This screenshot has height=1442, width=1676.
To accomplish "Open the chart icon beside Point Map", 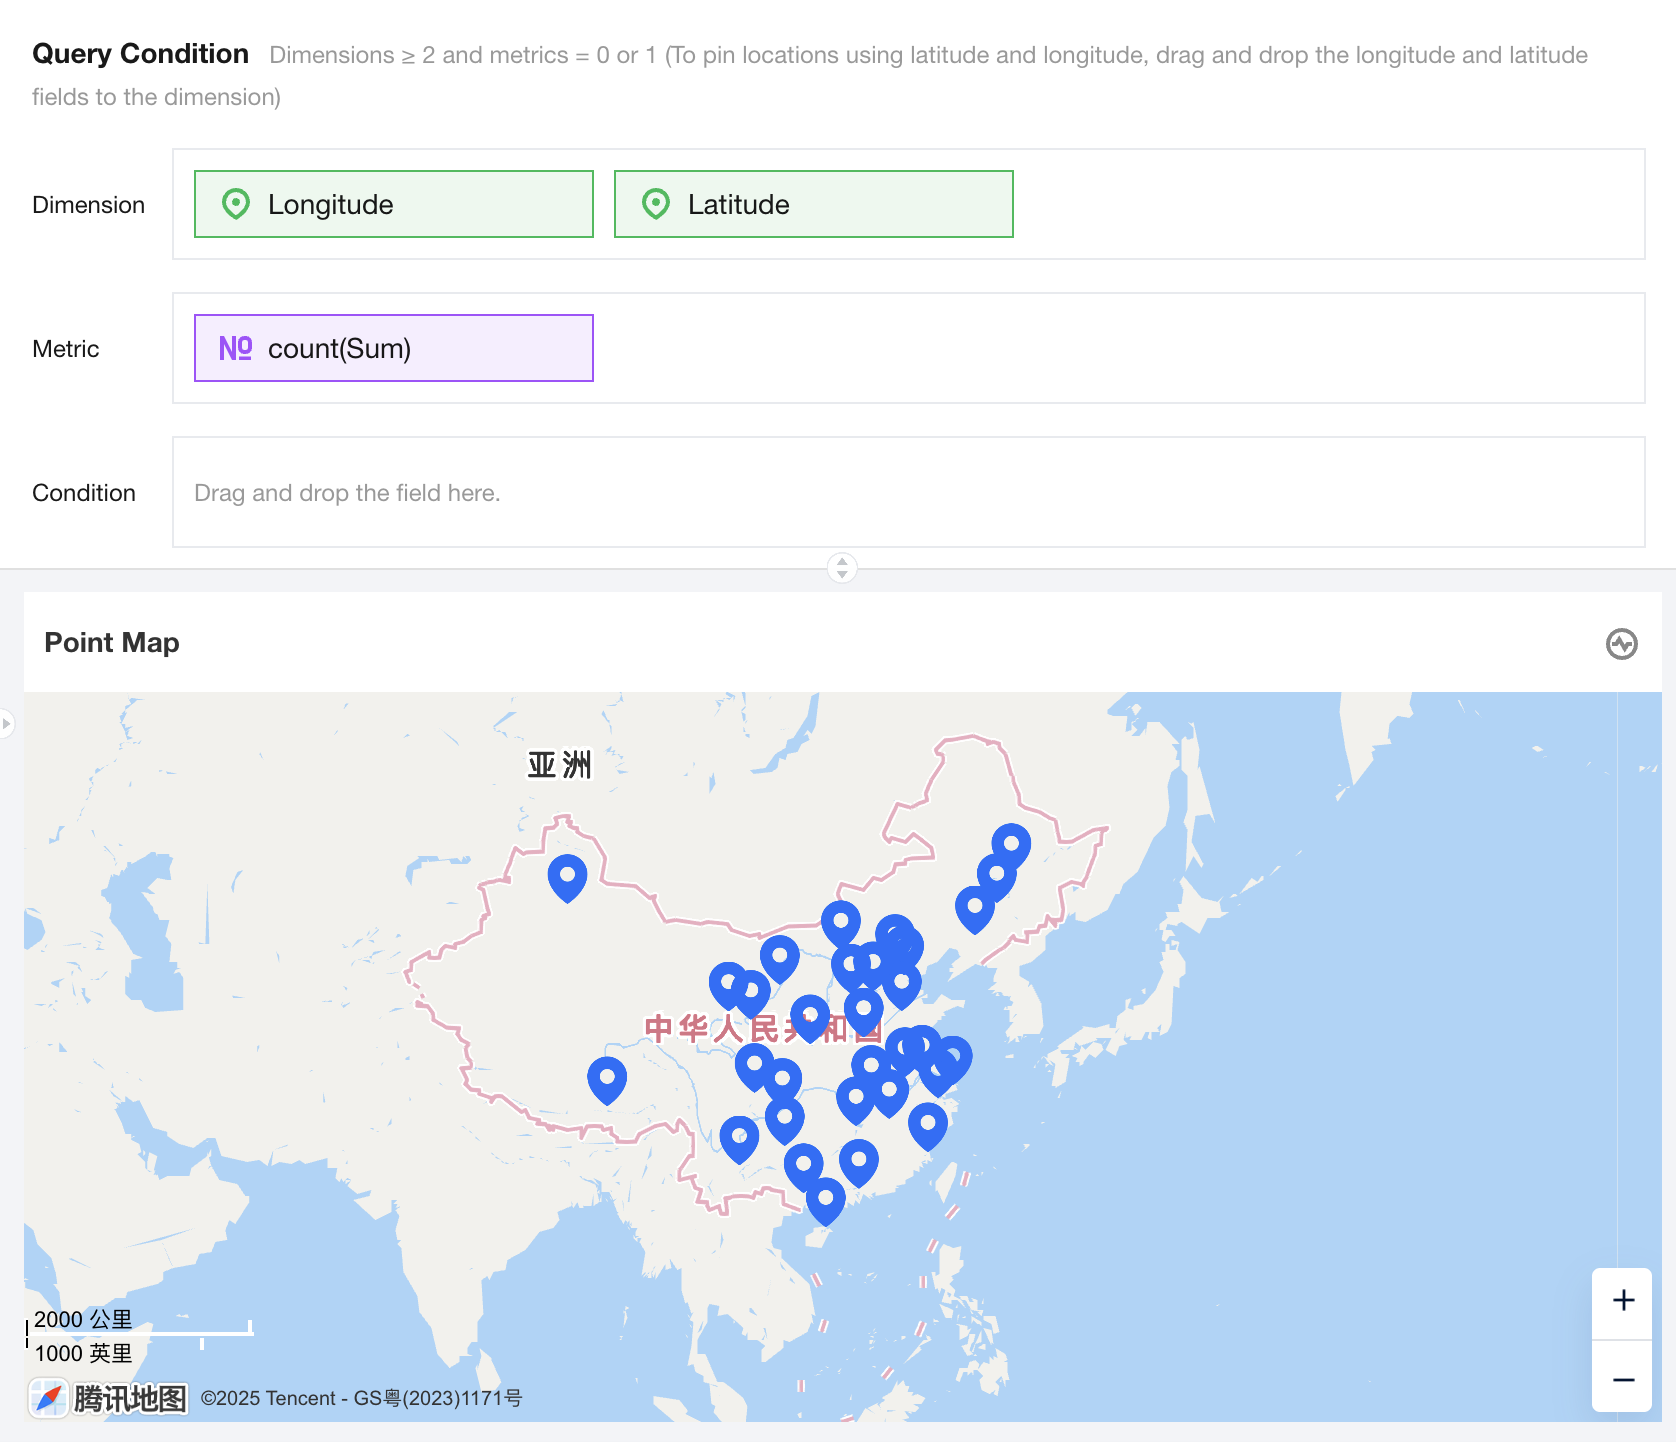I will coord(1621,643).
